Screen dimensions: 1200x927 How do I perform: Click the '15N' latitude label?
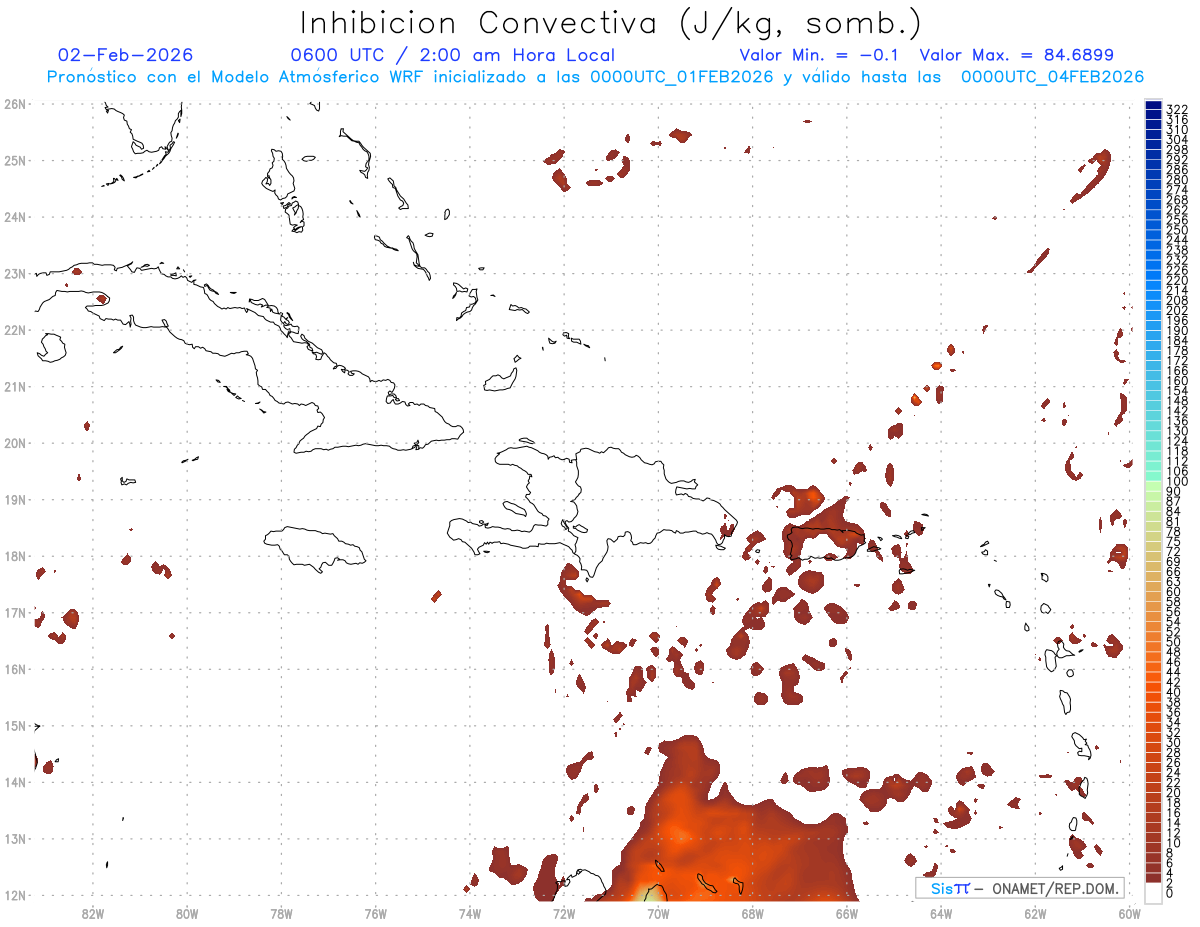click(15, 725)
